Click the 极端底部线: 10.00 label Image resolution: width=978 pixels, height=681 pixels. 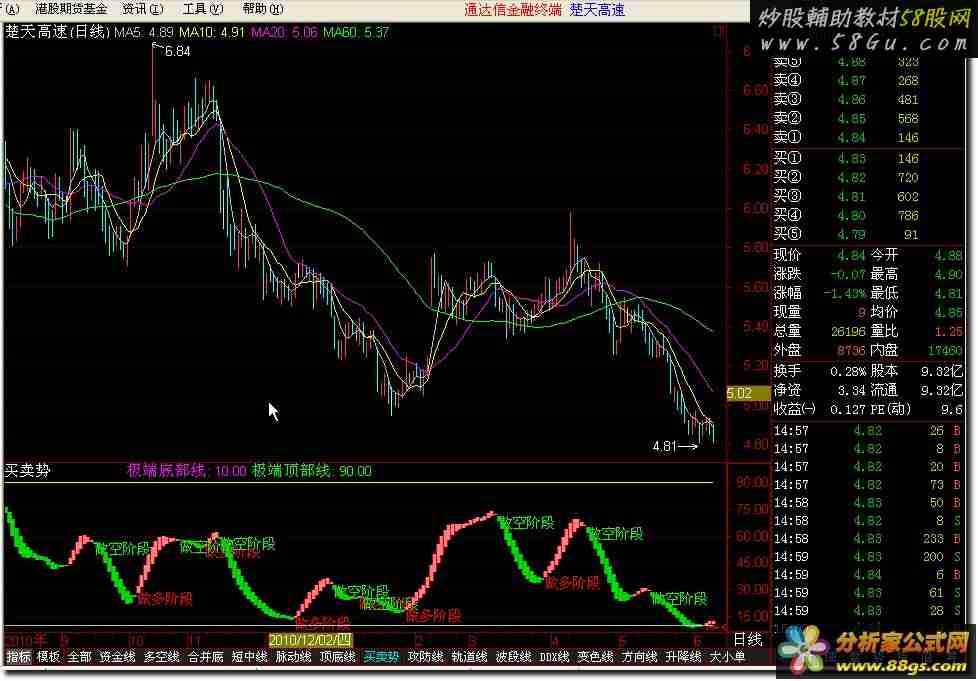coord(187,470)
